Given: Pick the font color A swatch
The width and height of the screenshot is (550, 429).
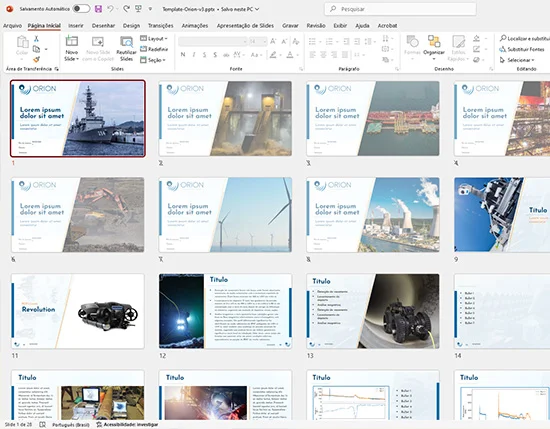Looking at the screenshot, I should (290, 55).
